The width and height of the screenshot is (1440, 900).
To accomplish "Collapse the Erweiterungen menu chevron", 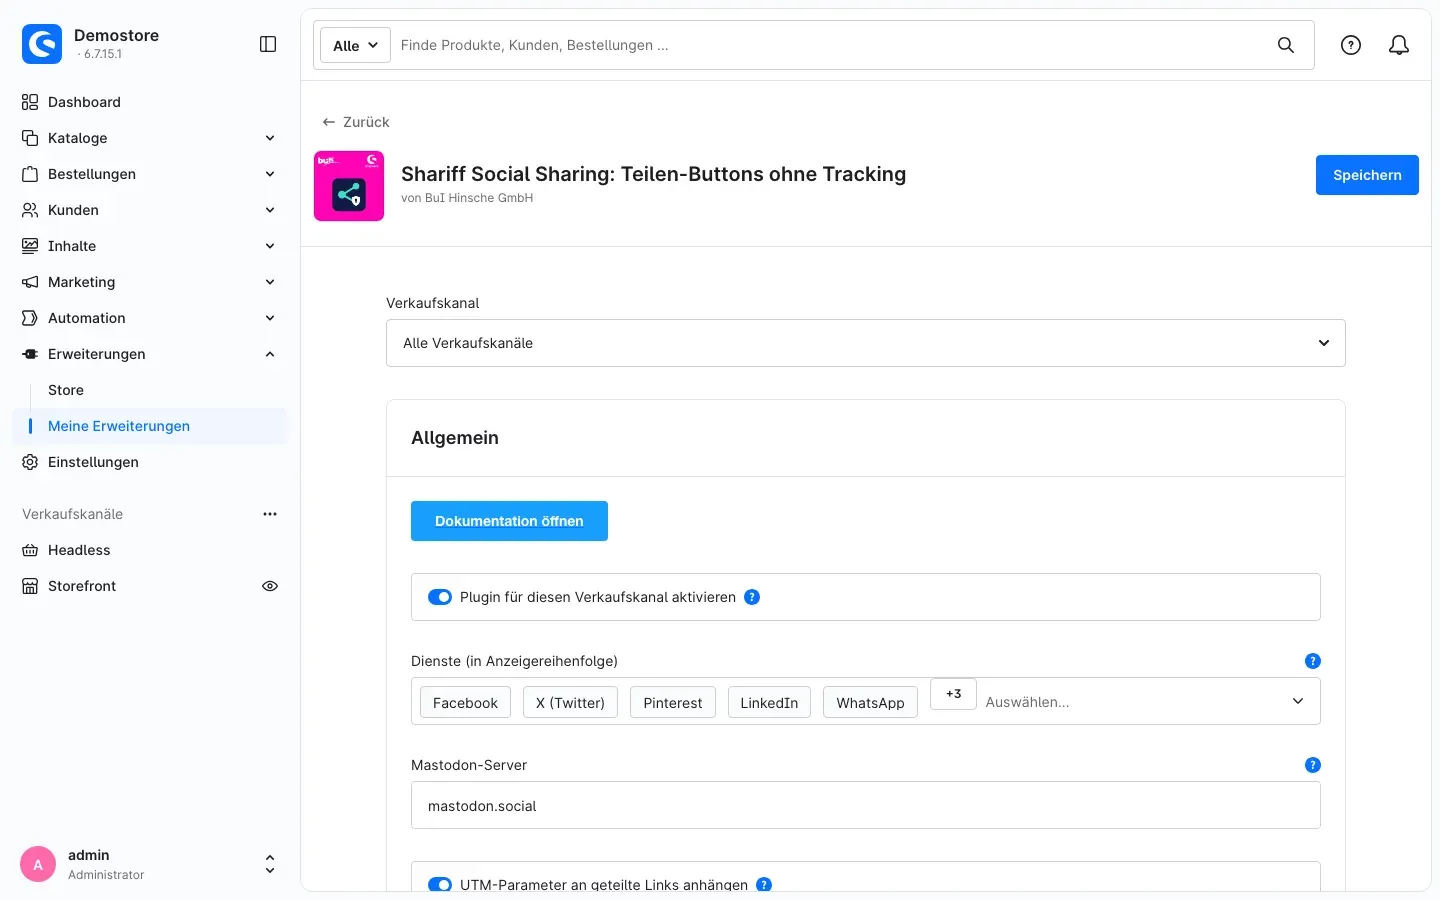I will pyautogui.click(x=270, y=354).
